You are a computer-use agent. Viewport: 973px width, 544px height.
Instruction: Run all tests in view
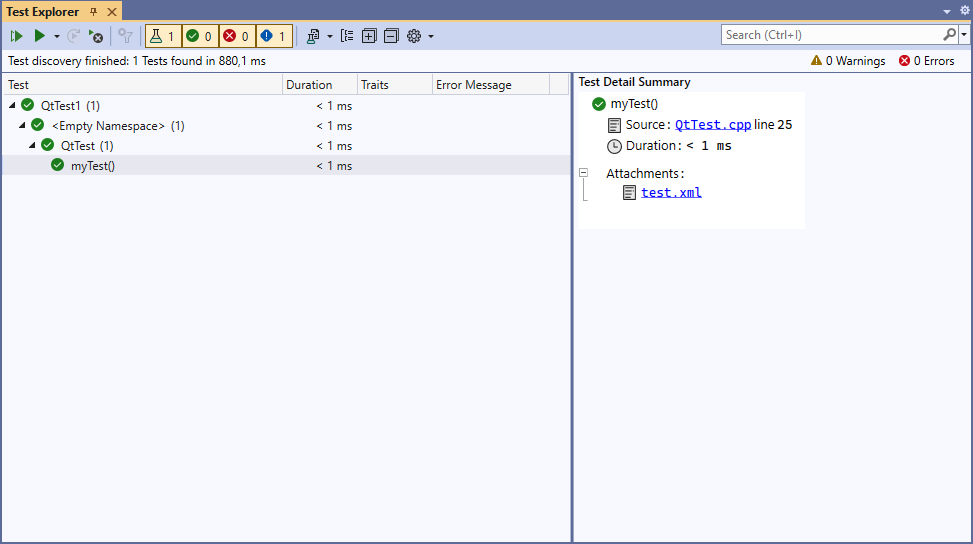click(16, 36)
